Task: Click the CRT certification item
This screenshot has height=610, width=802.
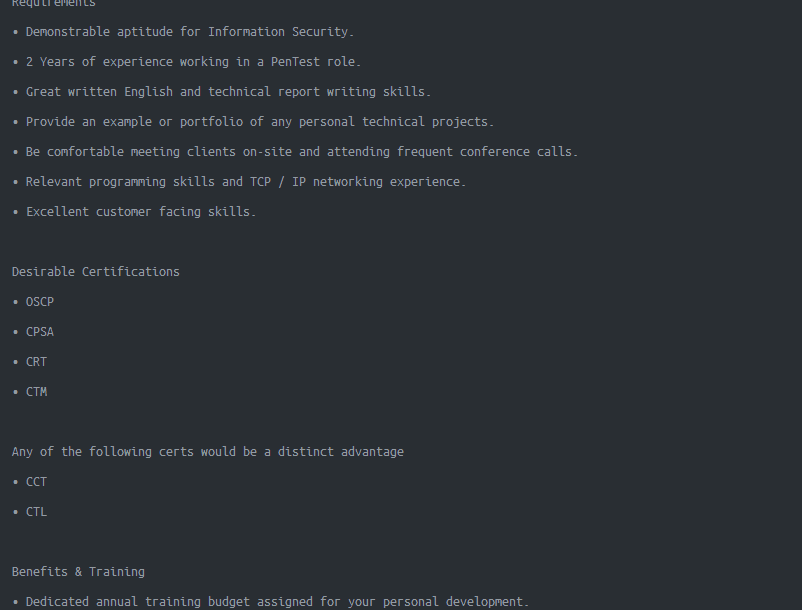Action: click(37, 362)
